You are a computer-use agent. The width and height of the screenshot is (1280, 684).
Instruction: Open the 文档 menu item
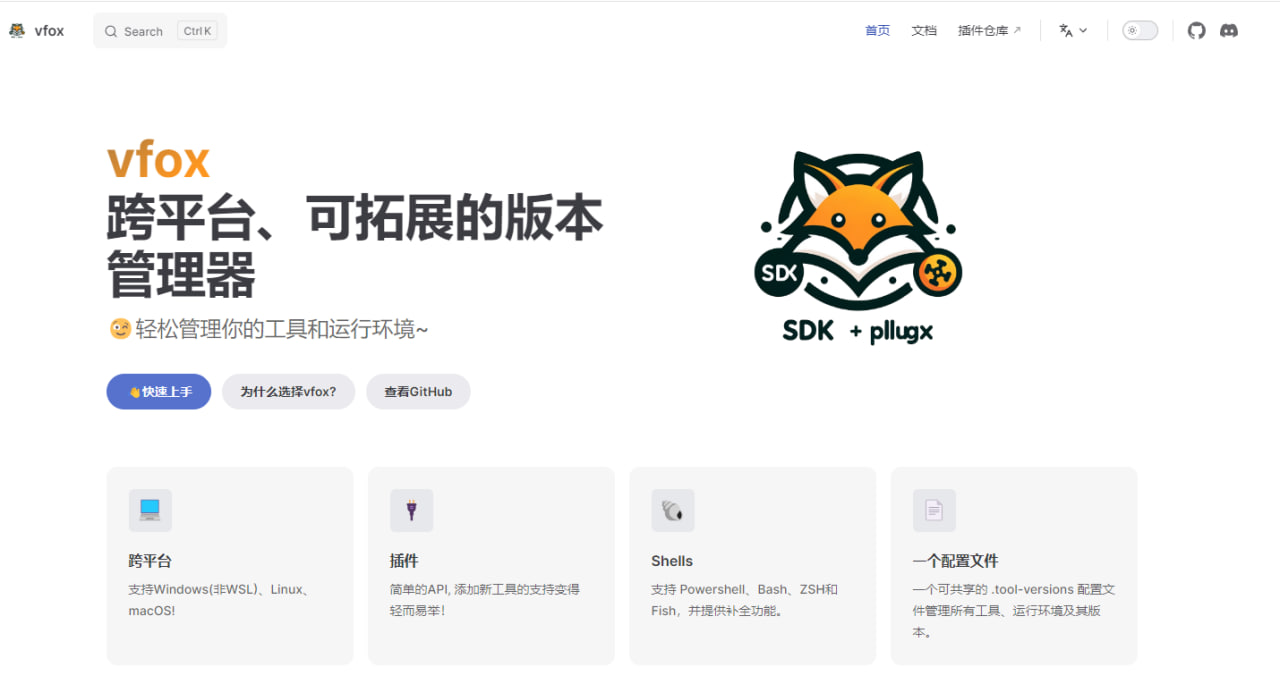coord(924,30)
